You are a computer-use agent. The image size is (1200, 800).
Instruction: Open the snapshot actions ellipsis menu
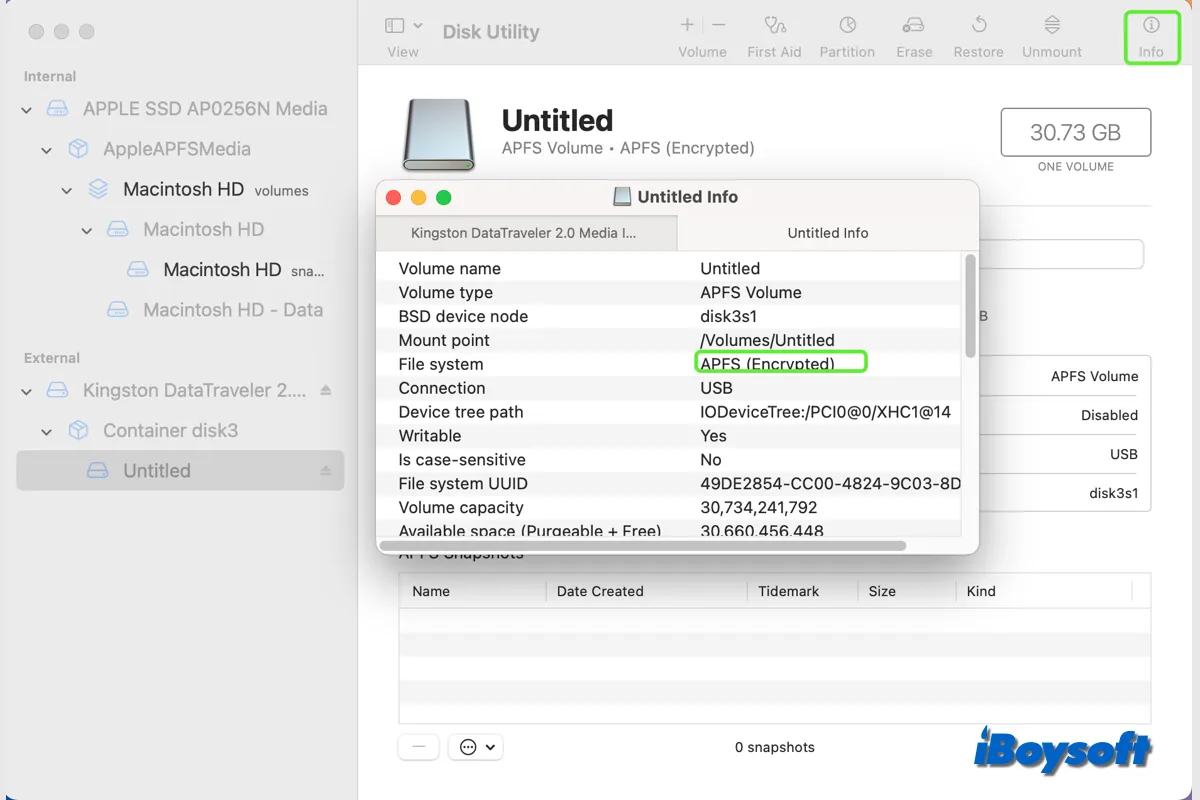click(476, 747)
